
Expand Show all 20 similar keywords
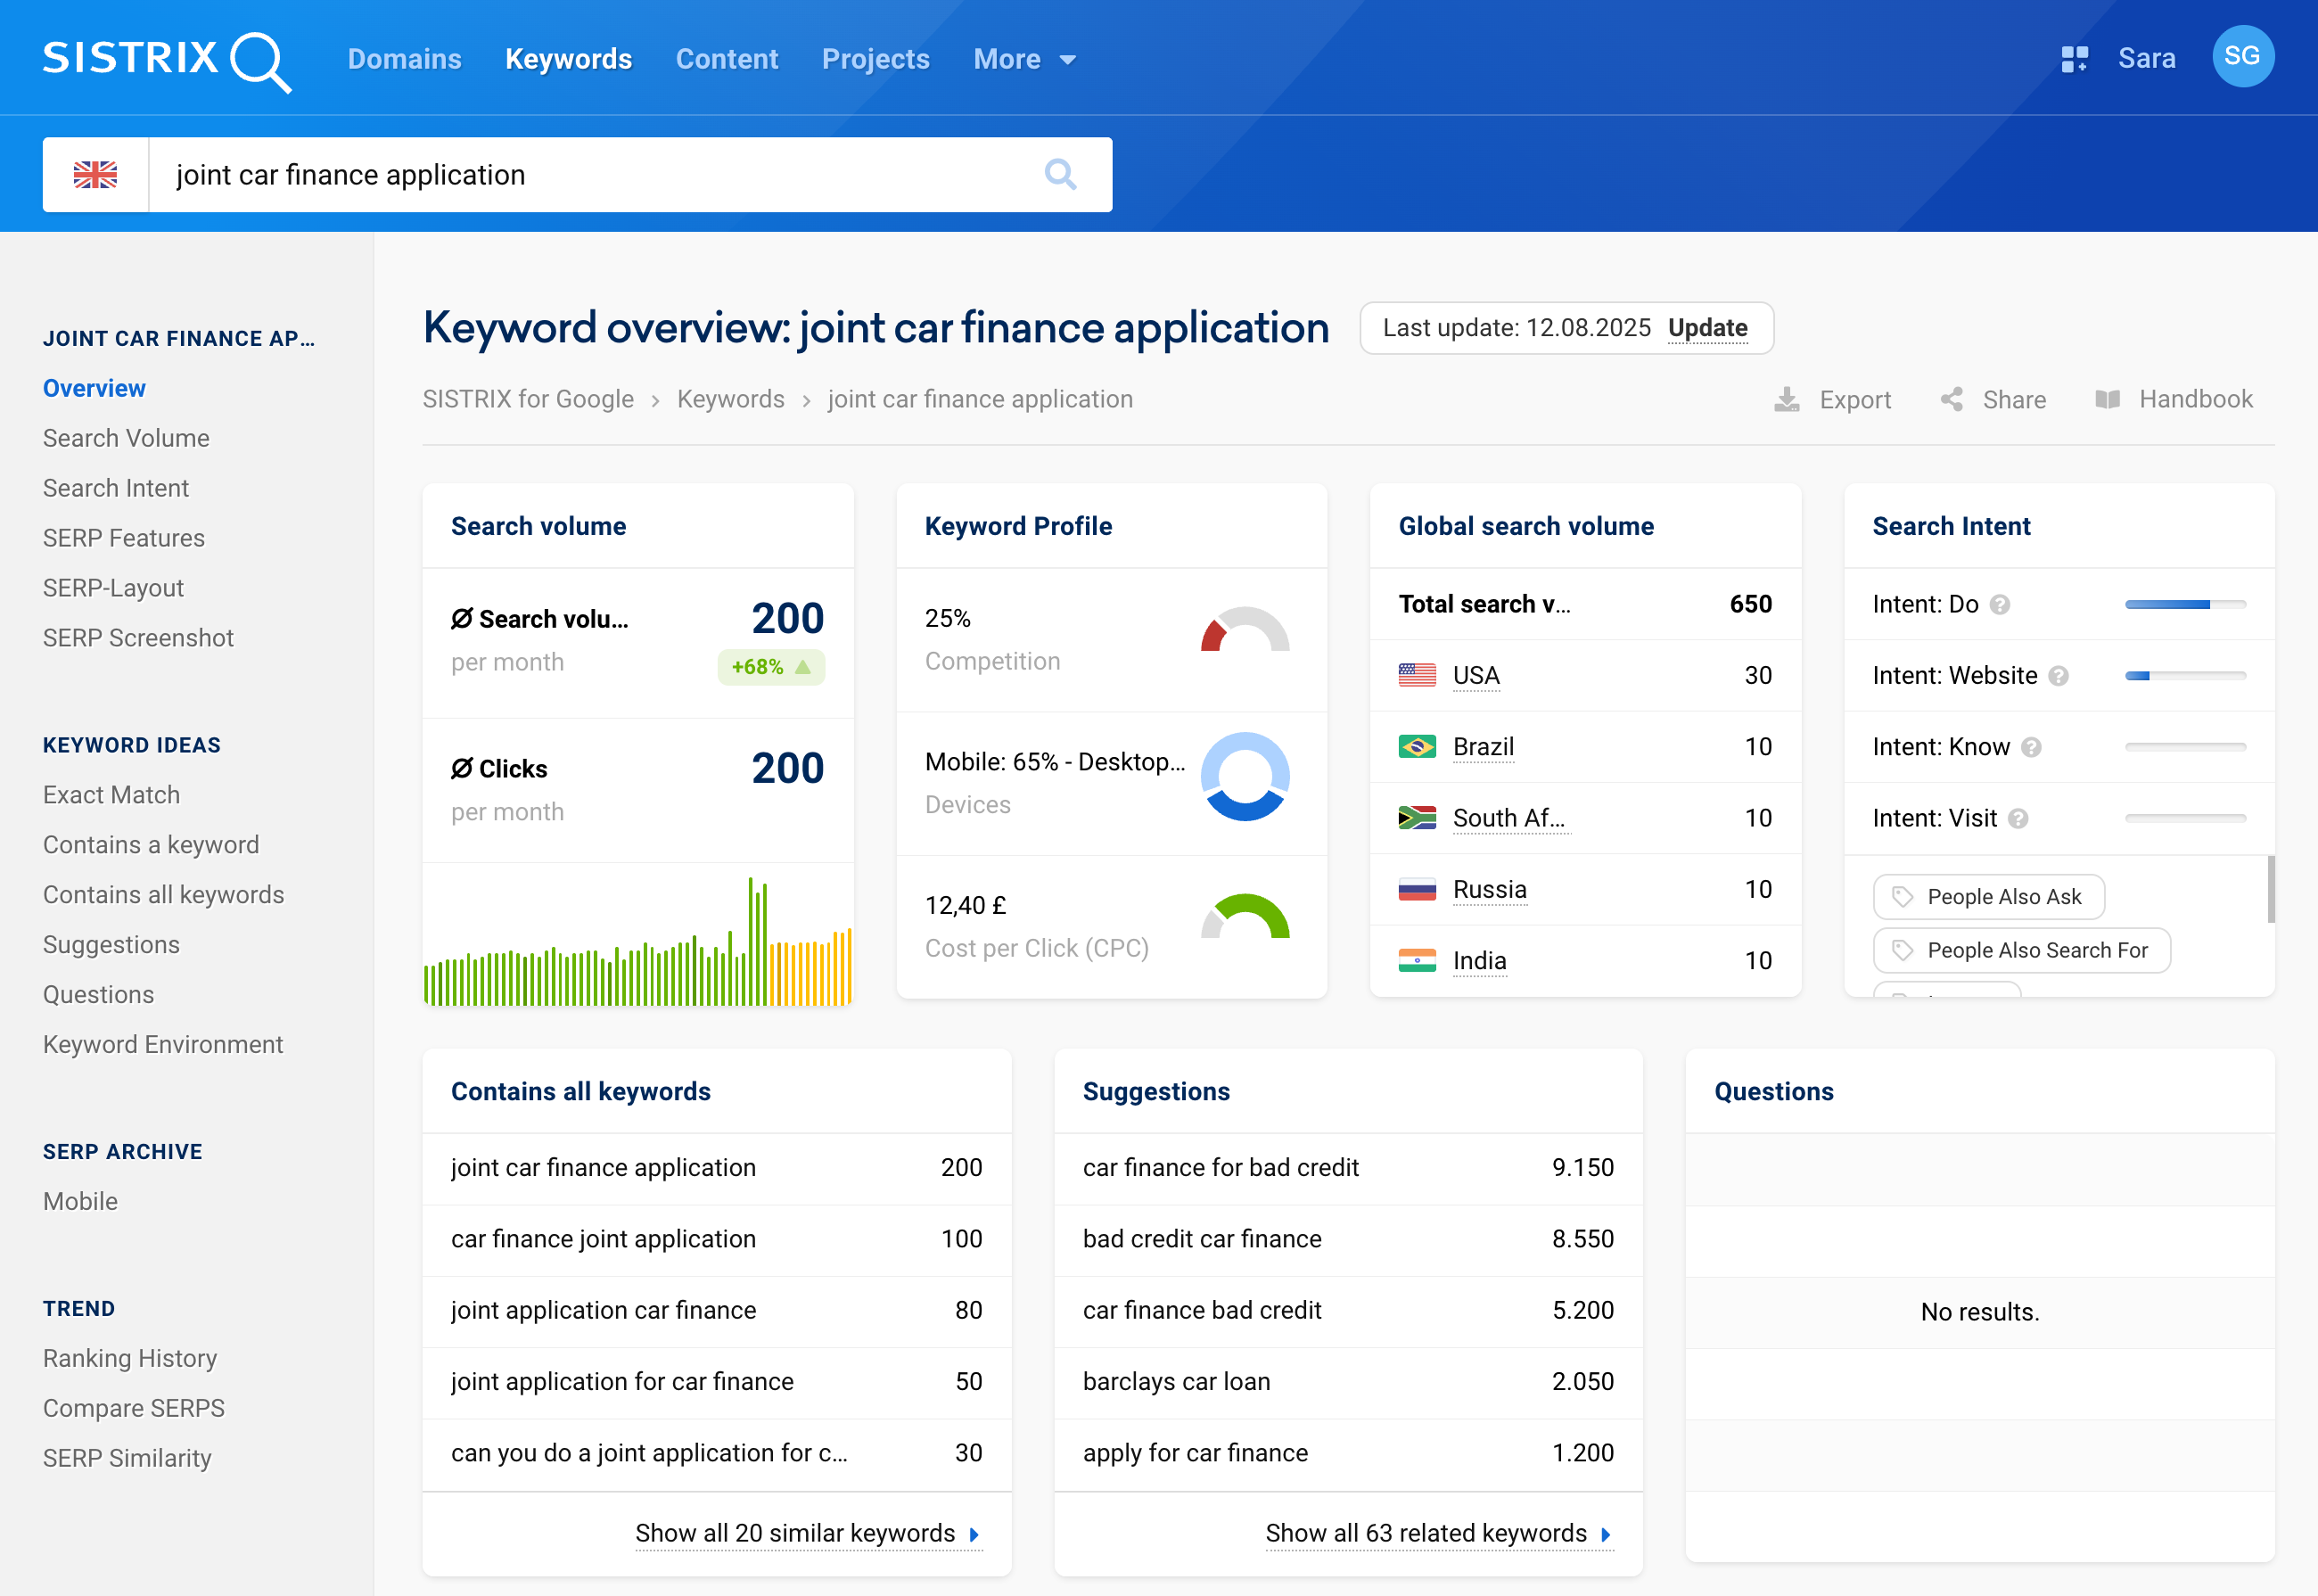[806, 1533]
